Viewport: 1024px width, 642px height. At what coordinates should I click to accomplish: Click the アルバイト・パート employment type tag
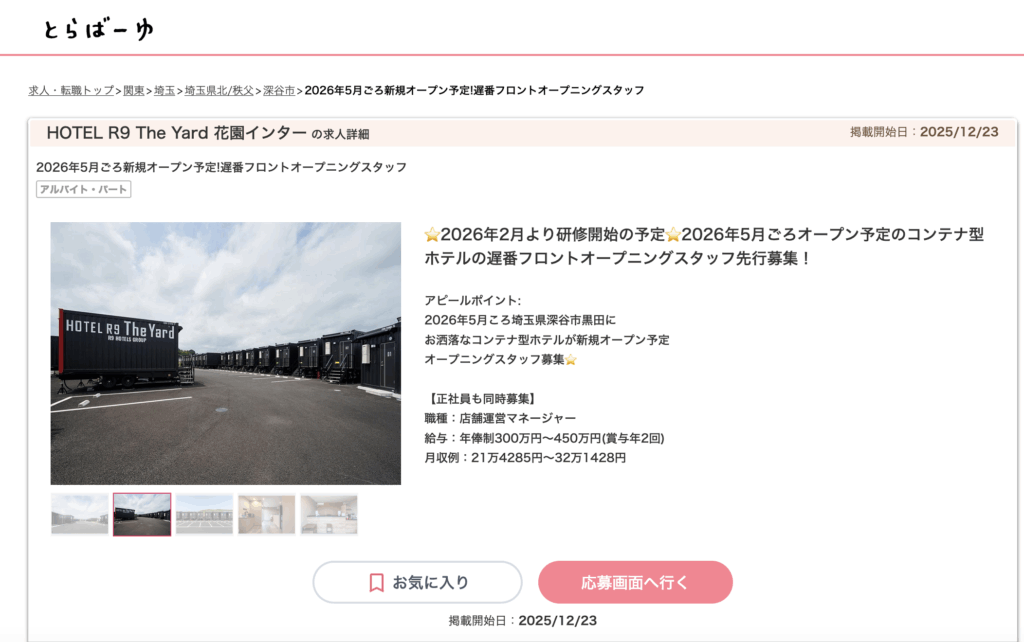coord(84,189)
